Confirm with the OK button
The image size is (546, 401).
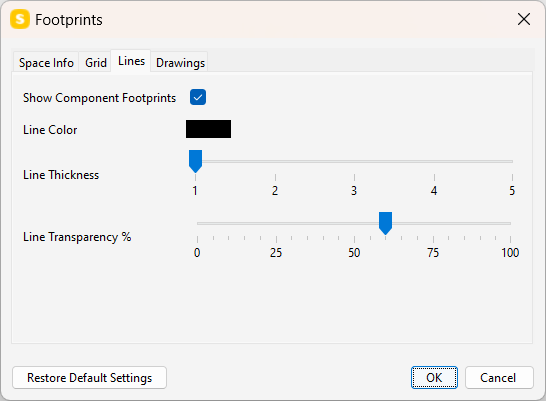click(x=434, y=378)
